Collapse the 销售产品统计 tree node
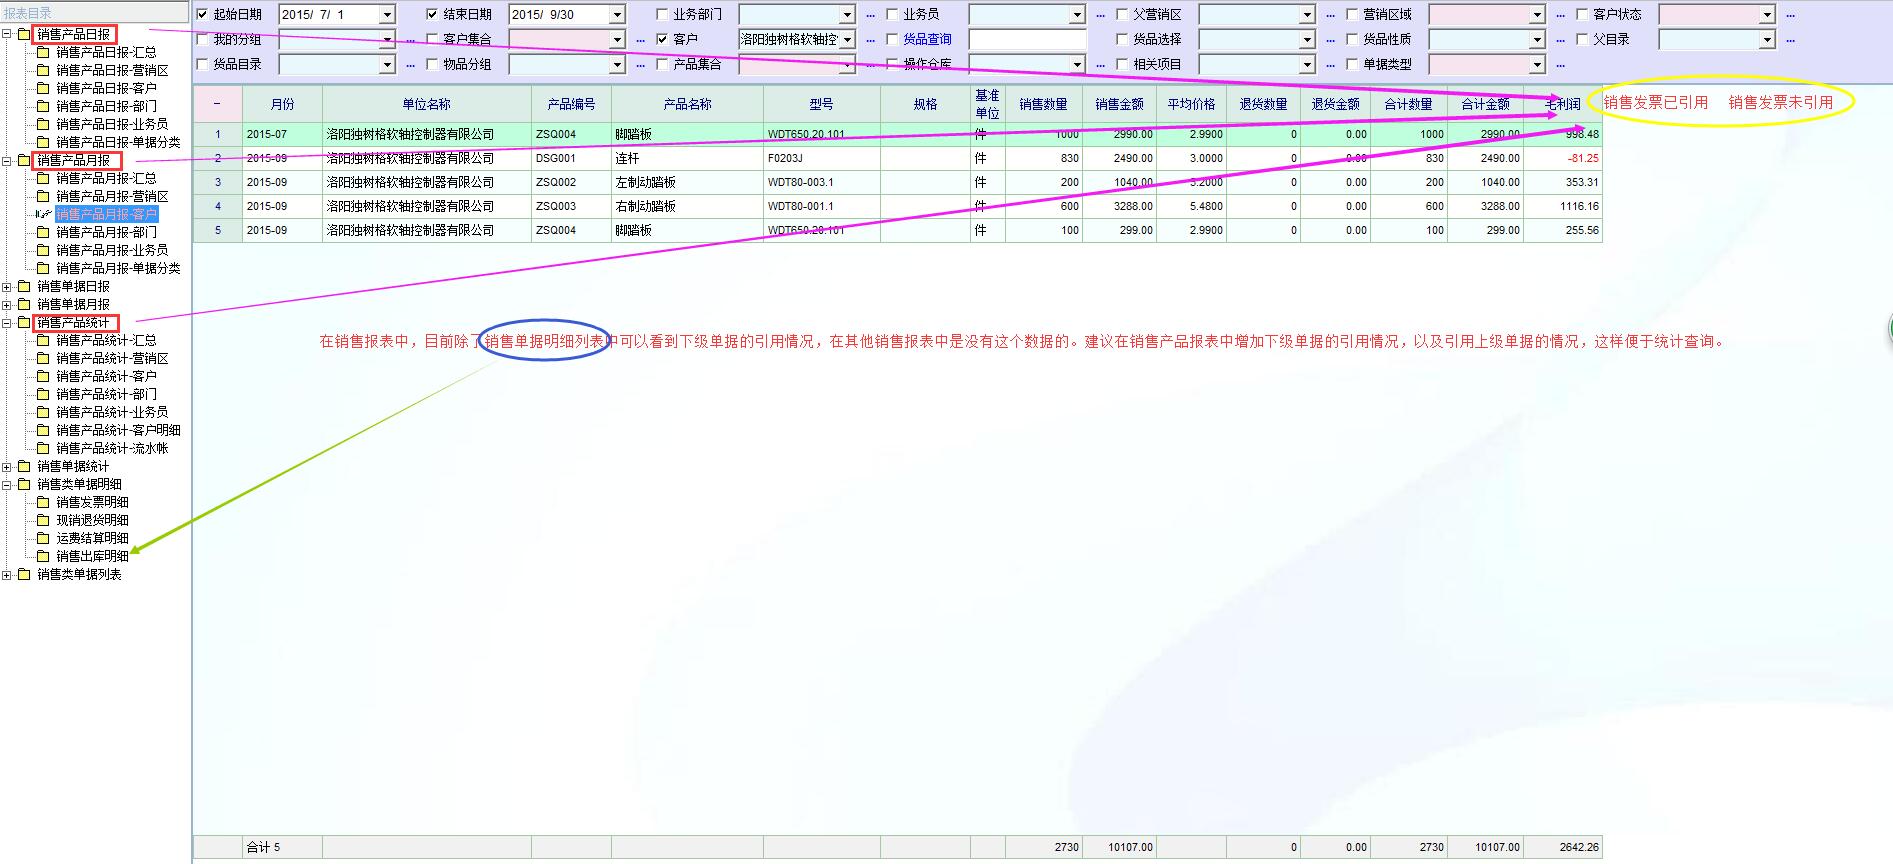 coord(8,322)
